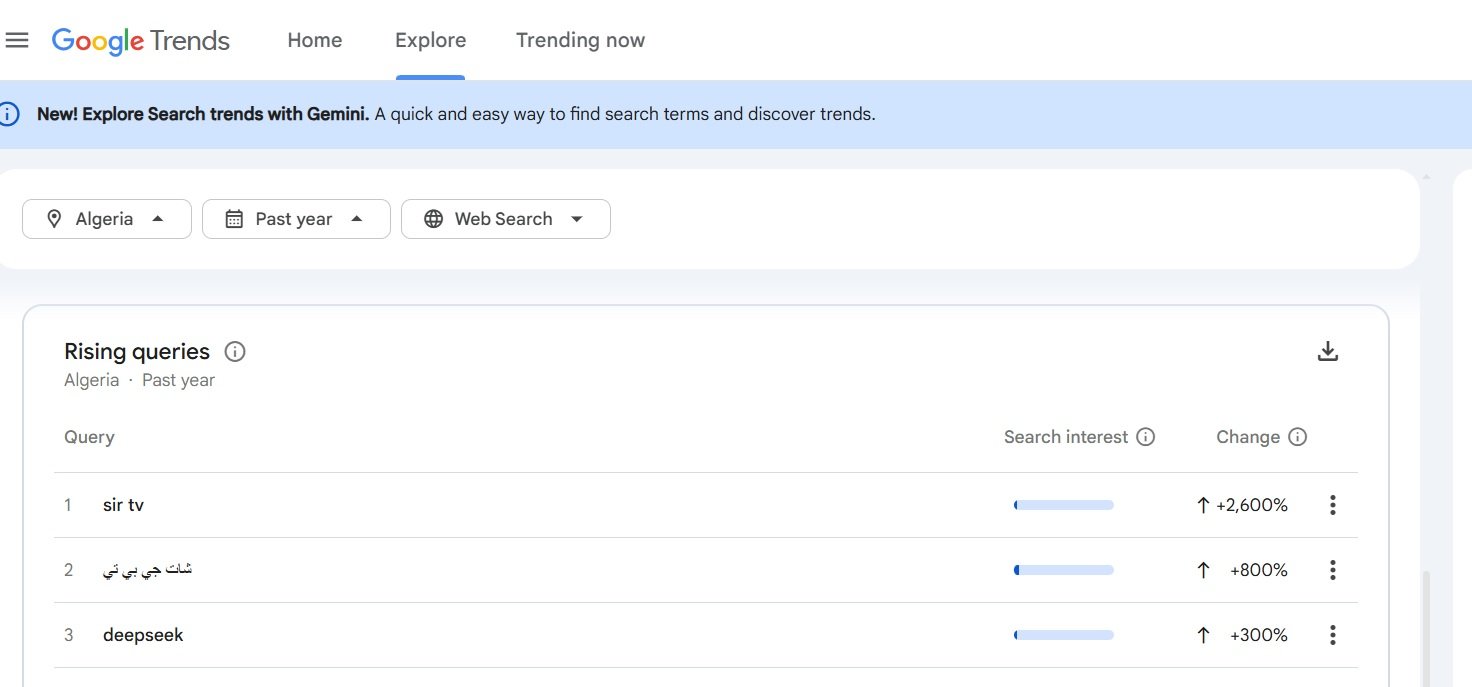Click the sir tv search interest bar
Screen dimensions: 1472x687
tap(1063, 505)
